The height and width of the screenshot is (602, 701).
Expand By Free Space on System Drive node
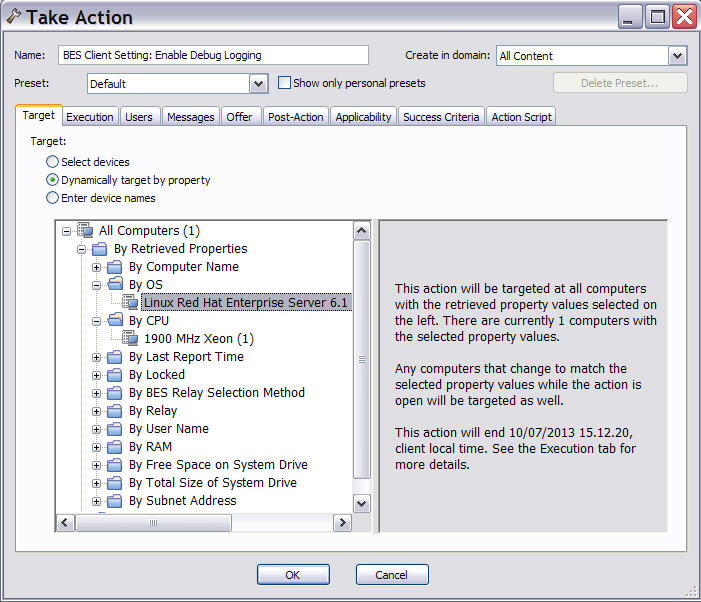pos(97,465)
